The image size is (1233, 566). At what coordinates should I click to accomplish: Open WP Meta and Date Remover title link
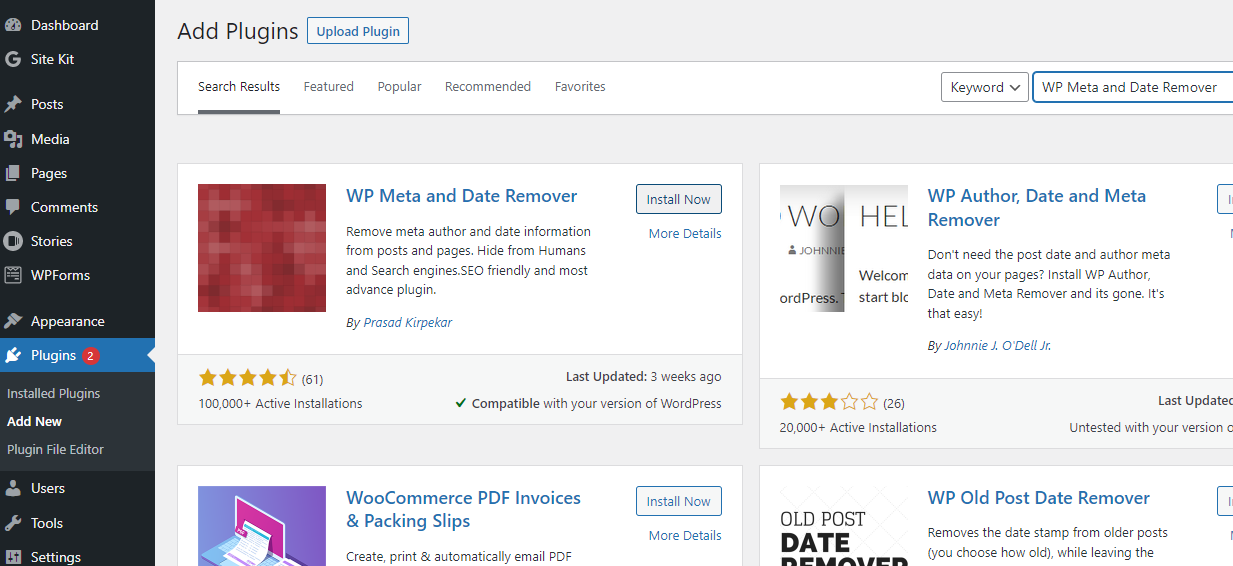[462, 196]
